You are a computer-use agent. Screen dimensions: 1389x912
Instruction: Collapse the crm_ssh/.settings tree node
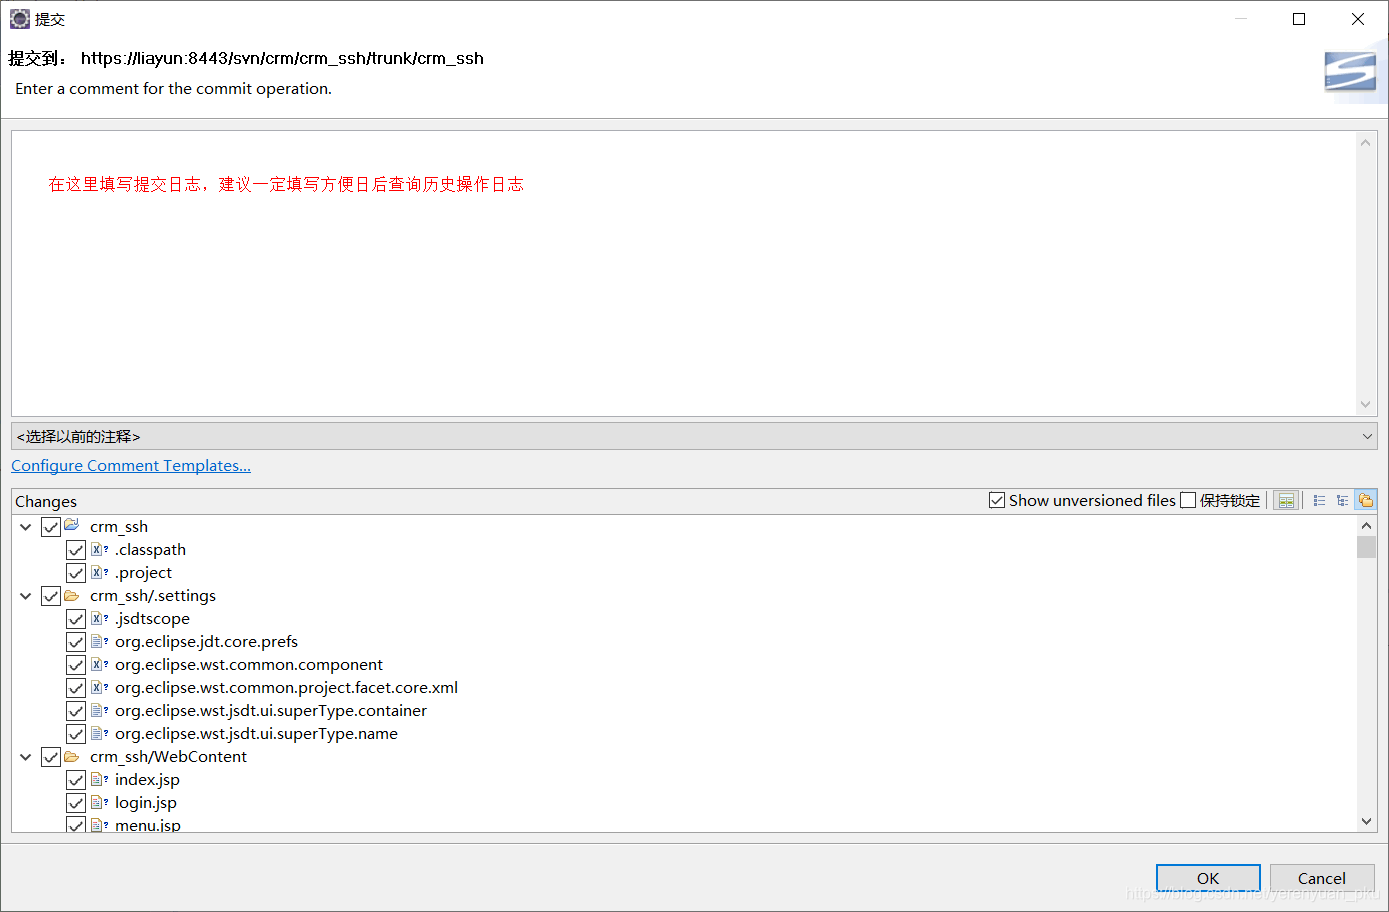coord(26,596)
